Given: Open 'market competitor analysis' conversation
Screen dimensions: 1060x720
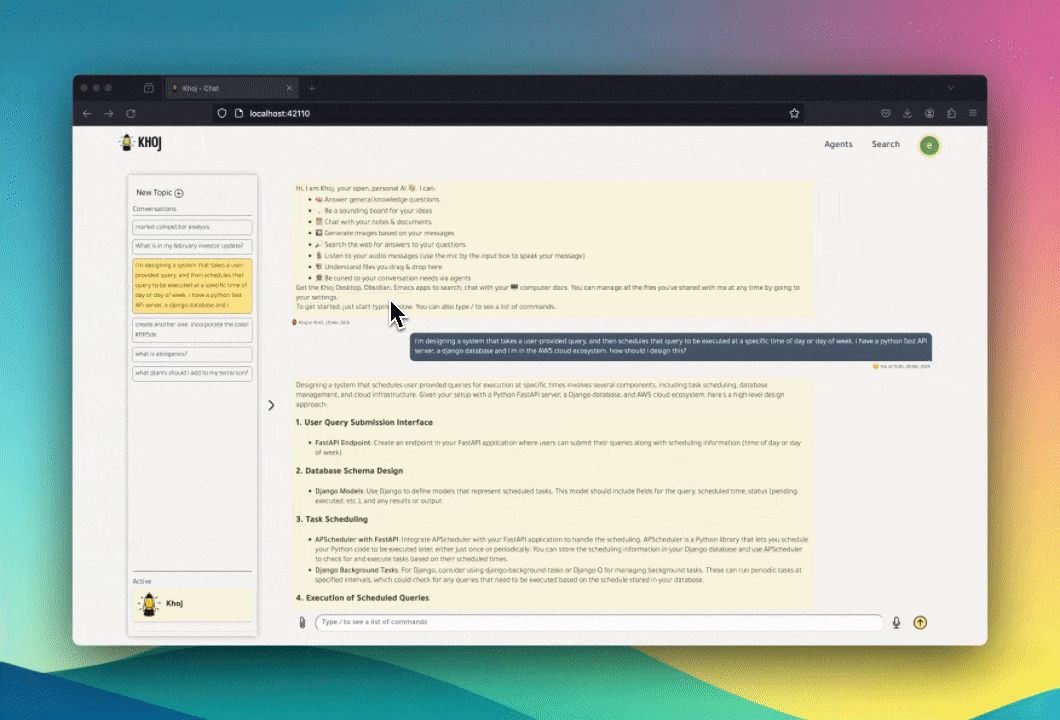Looking at the screenshot, I should [x=192, y=227].
